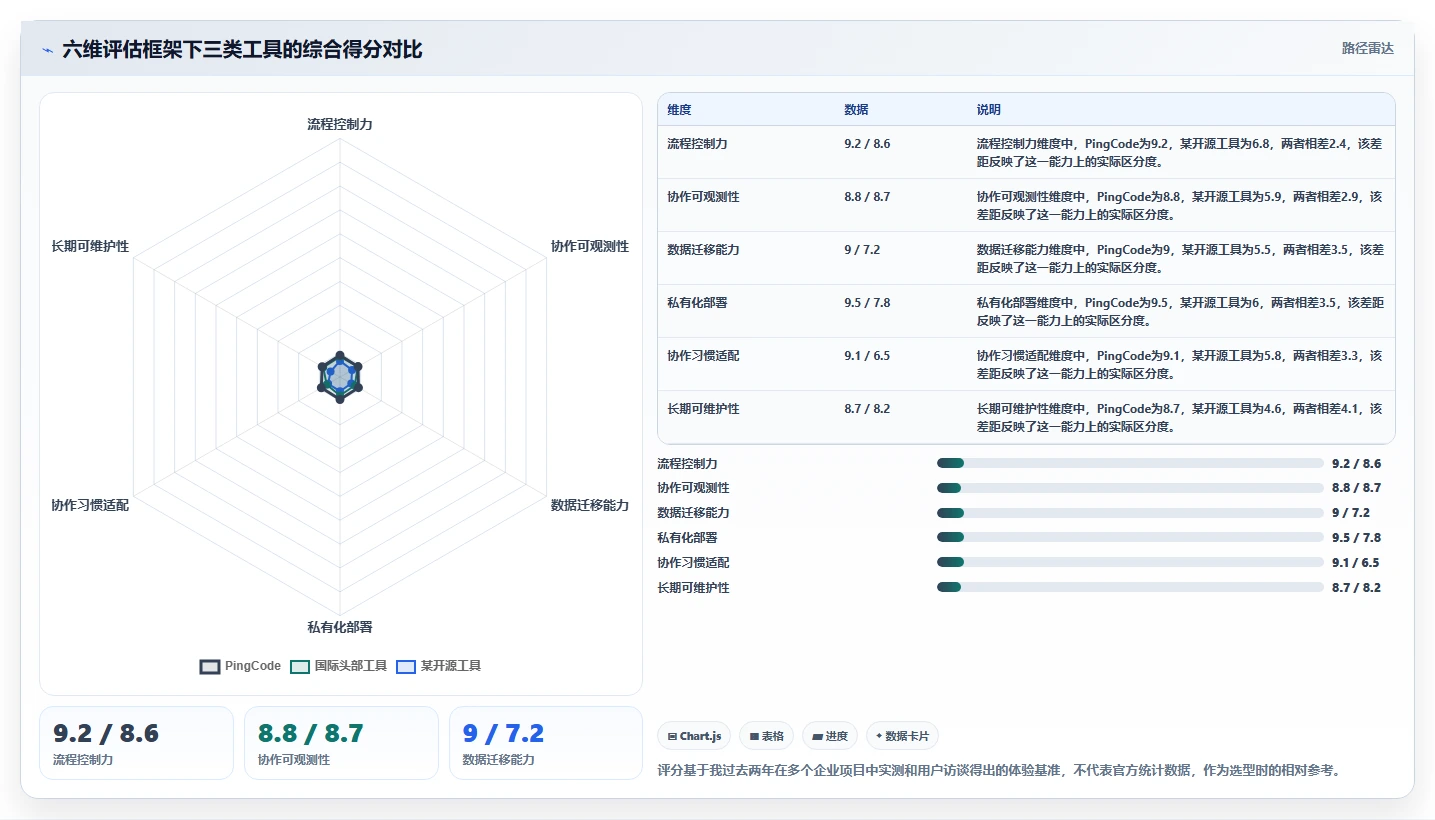Open the 9 / 7.2 数据迁移能力 data card
1435x820 pixels.
click(546, 743)
